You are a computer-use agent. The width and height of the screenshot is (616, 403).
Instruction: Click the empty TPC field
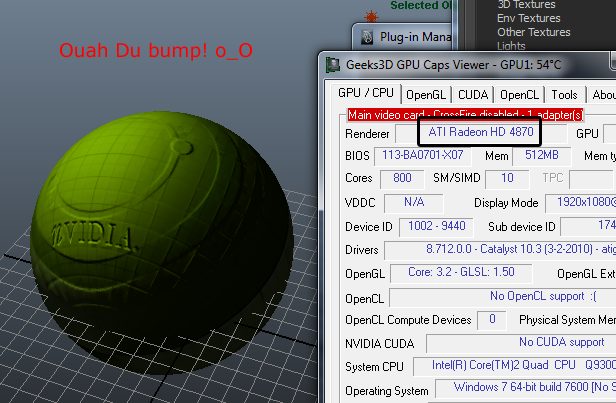(592, 180)
